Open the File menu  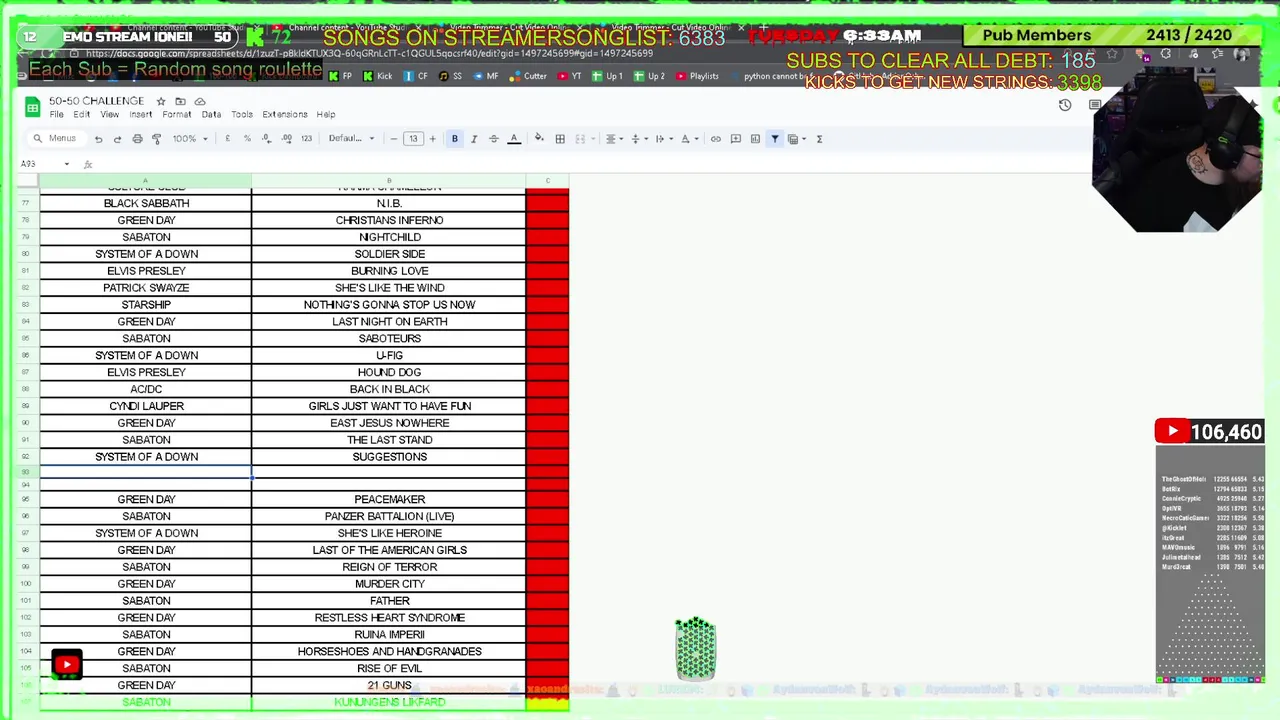[56, 114]
